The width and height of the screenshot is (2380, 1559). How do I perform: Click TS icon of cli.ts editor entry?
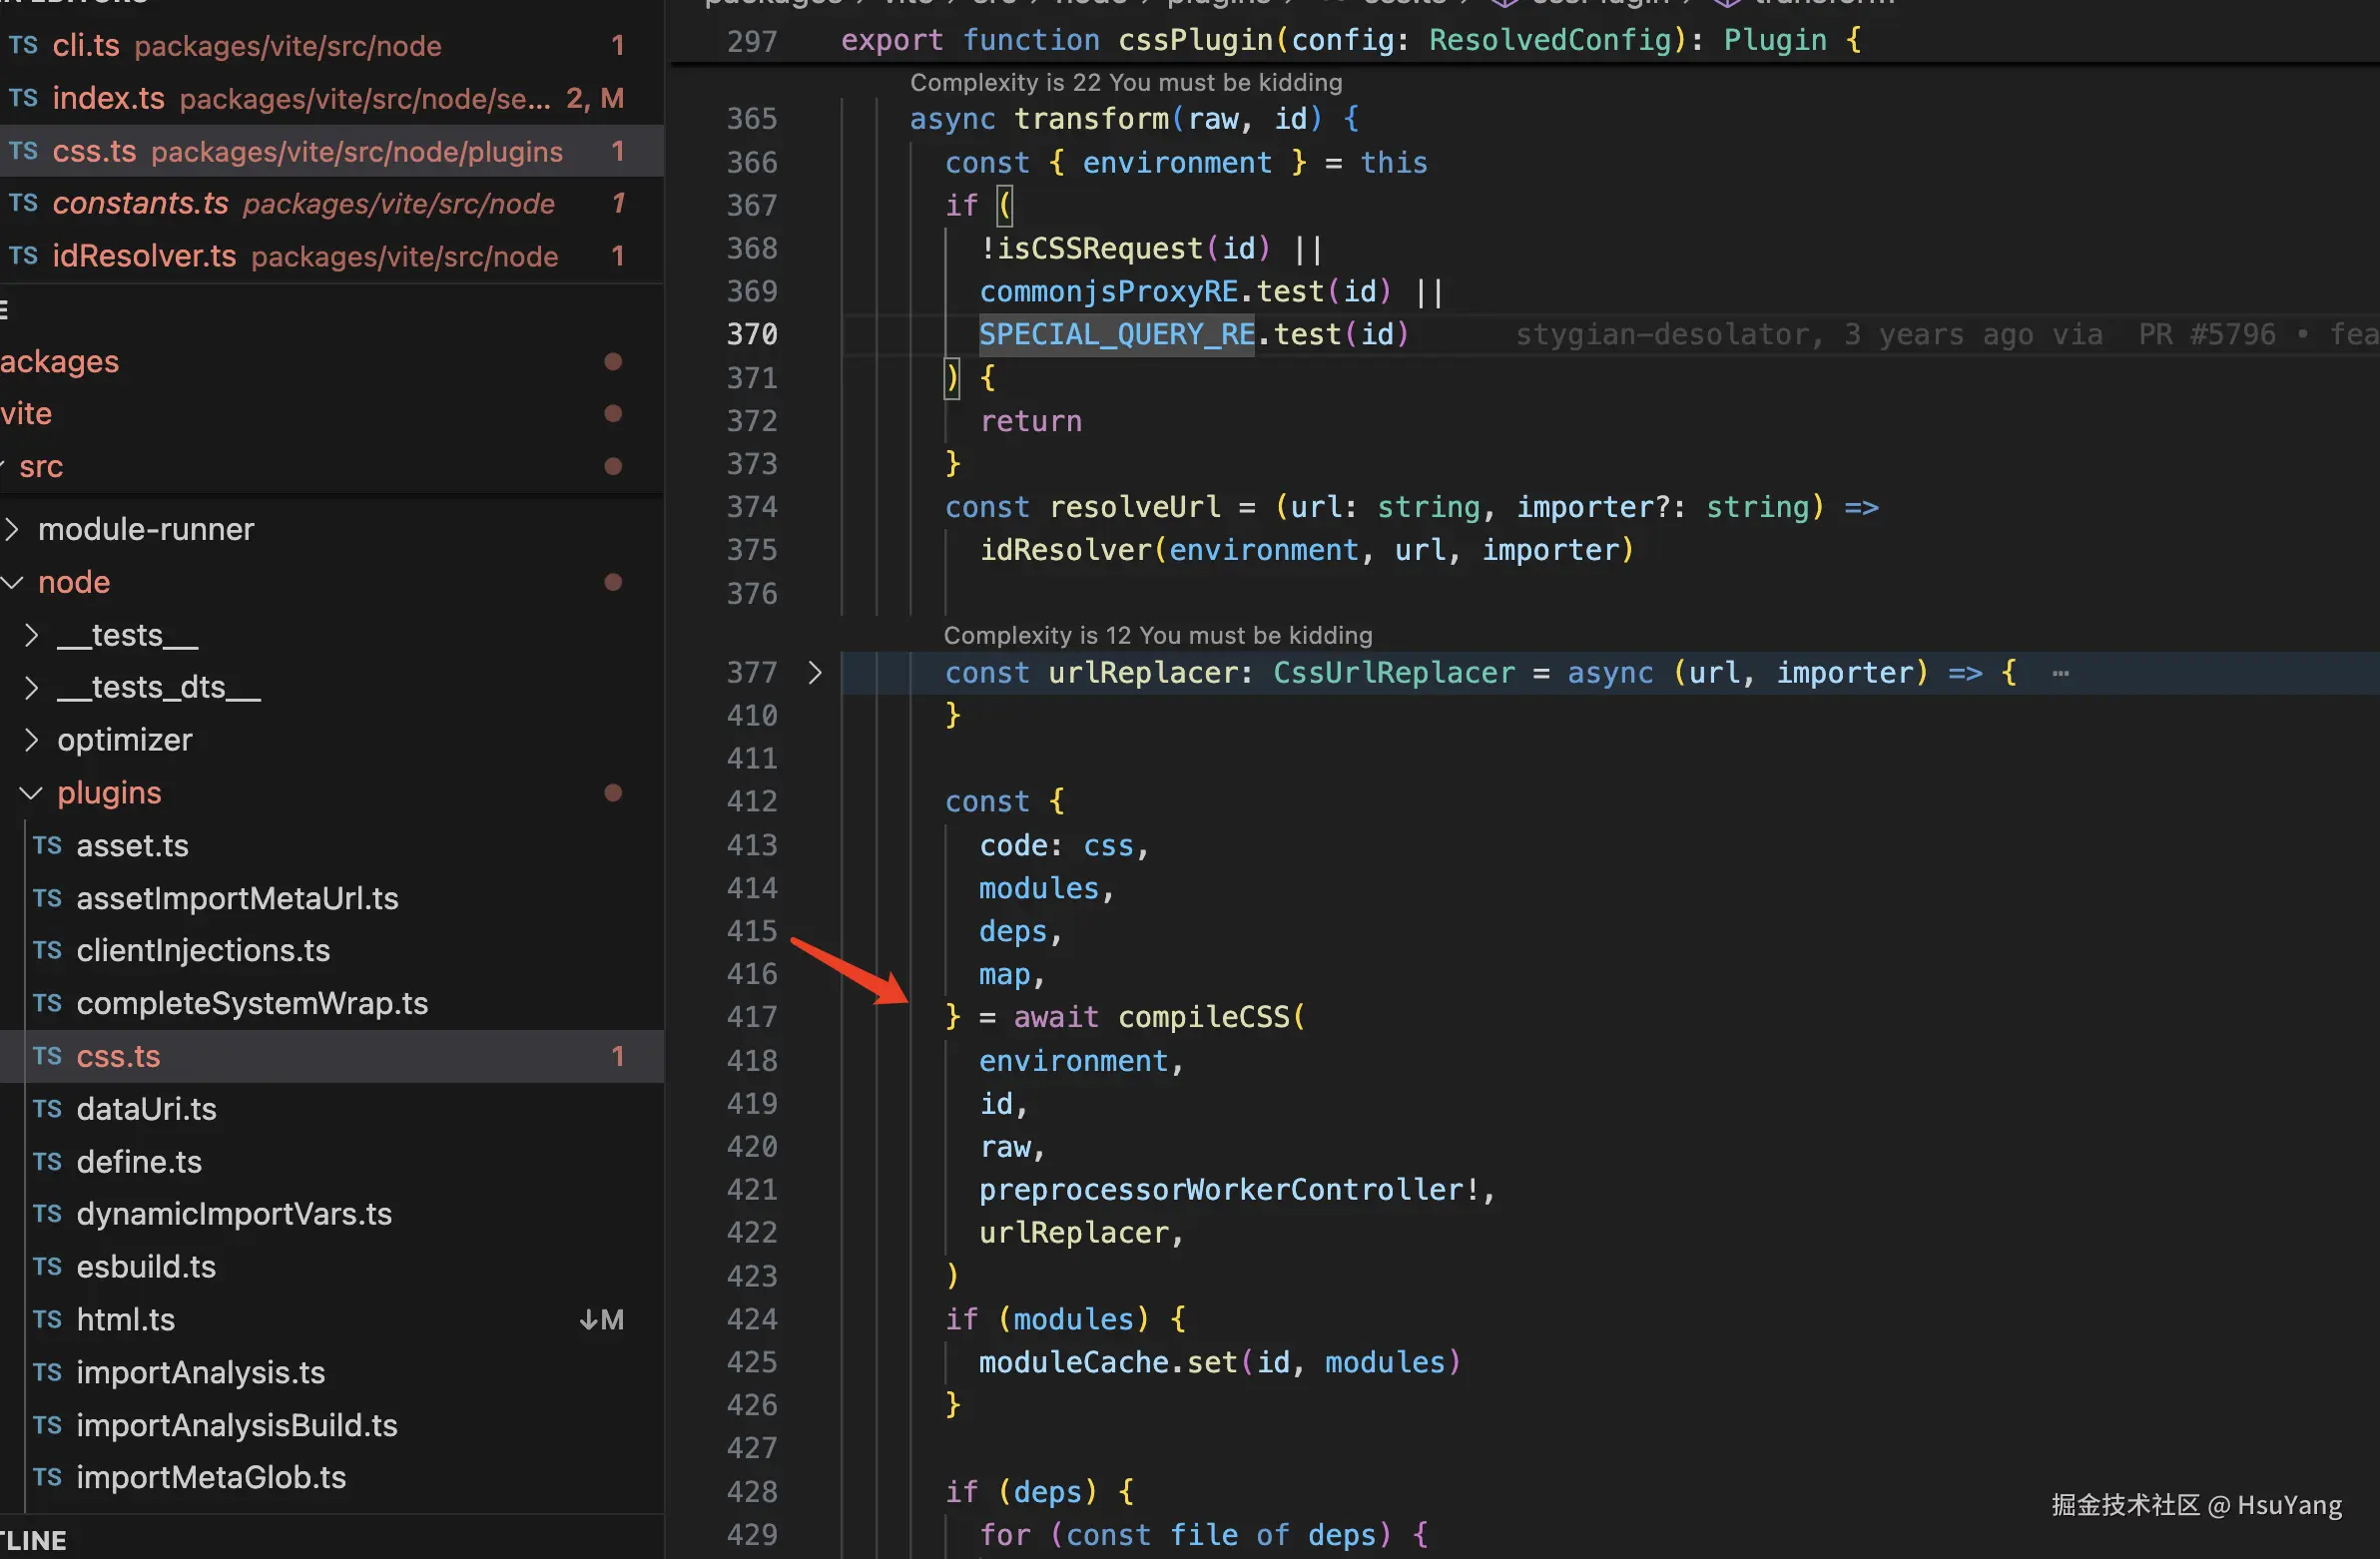point(23,45)
